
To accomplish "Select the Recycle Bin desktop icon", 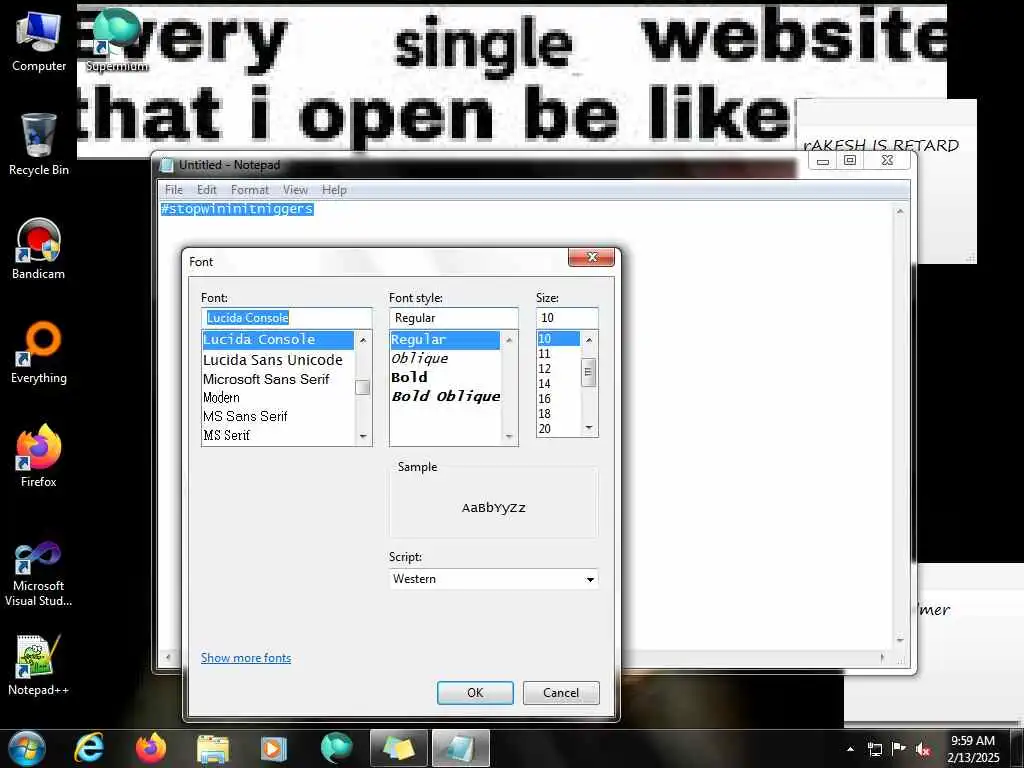I will (39, 144).
